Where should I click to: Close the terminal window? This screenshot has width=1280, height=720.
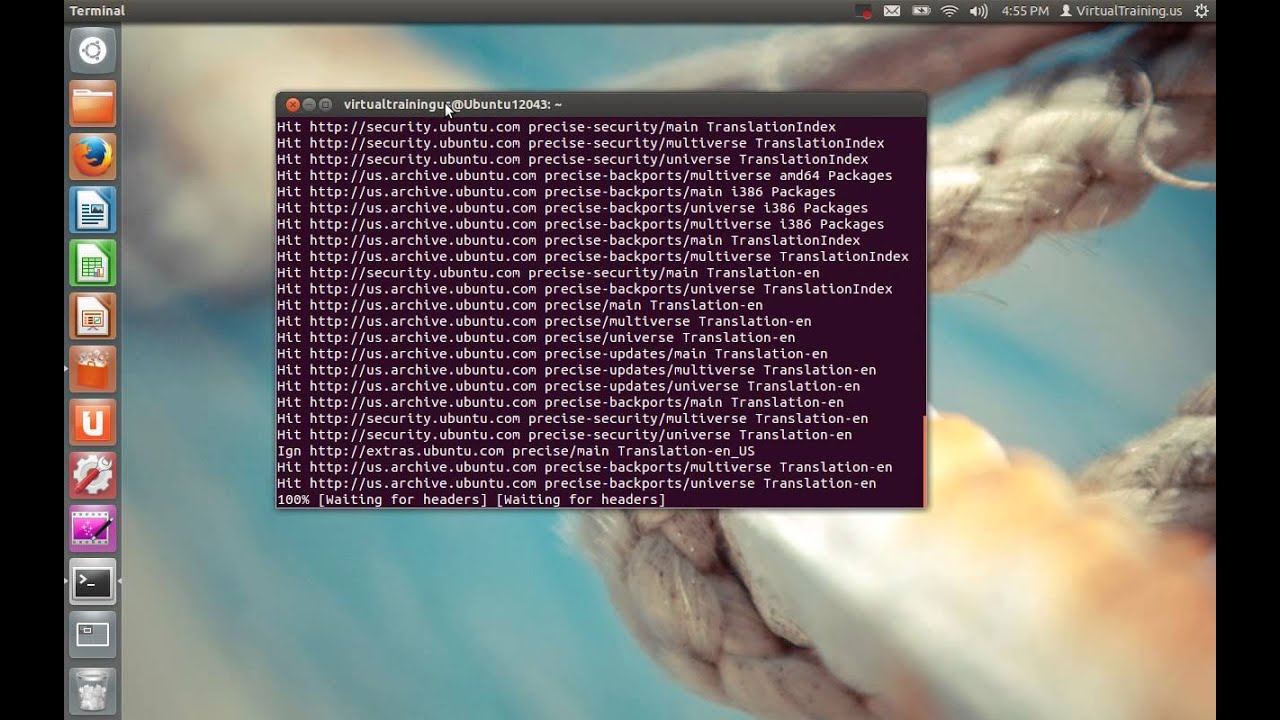(x=292, y=104)
